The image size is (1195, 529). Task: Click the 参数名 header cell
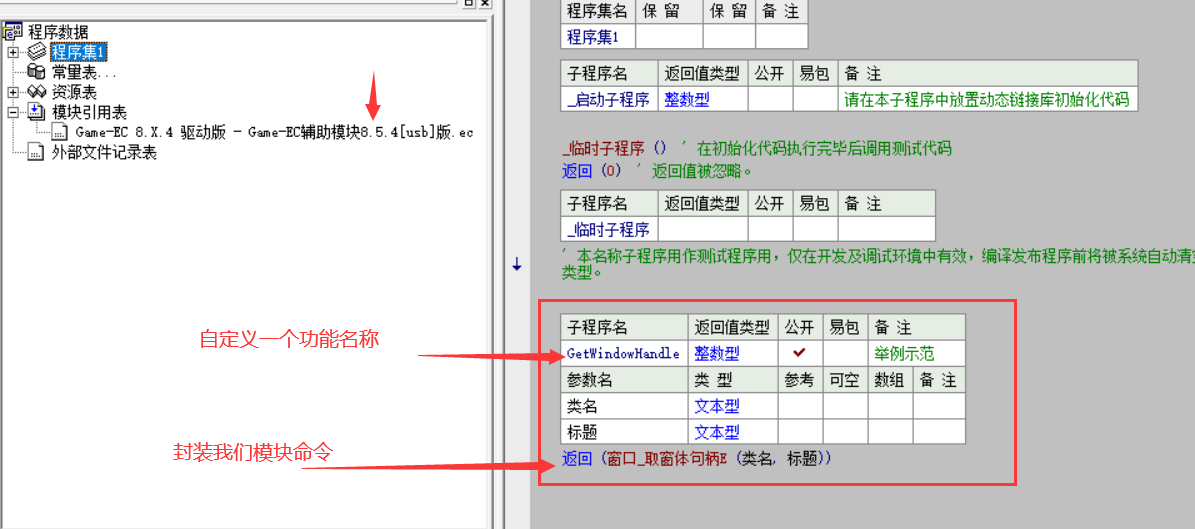coord(623,380)
